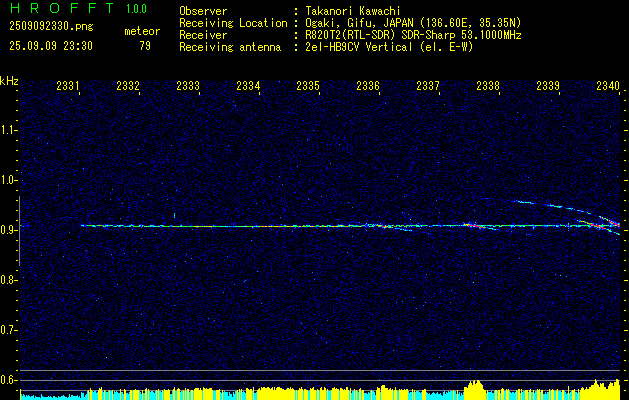Click the Receiving Location label

click(x=233, y=23)
